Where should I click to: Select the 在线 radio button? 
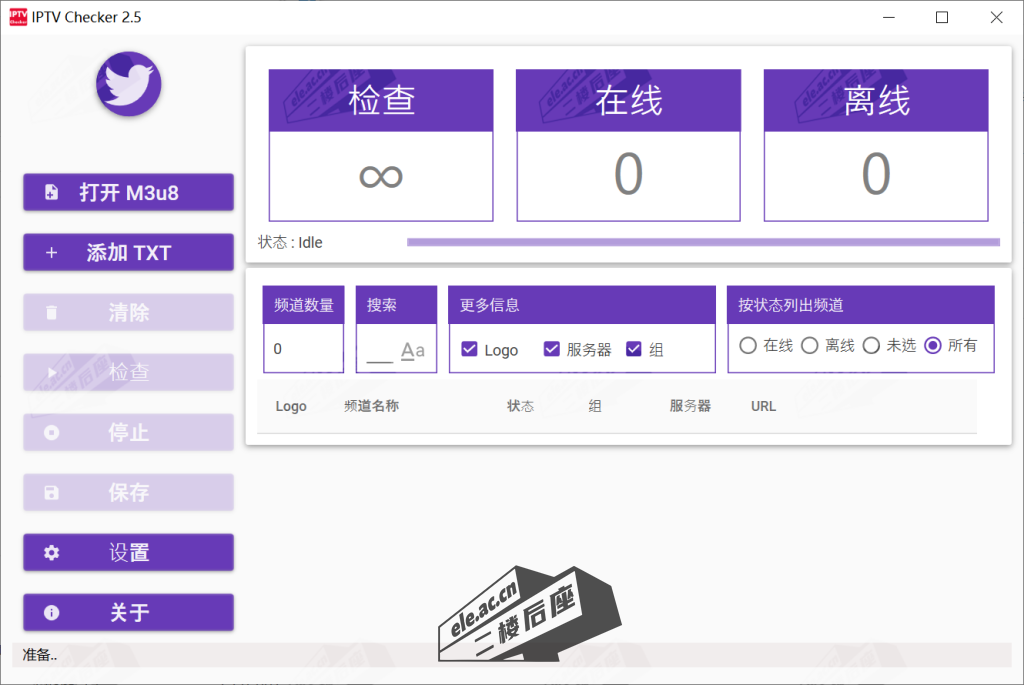(748, 345)
